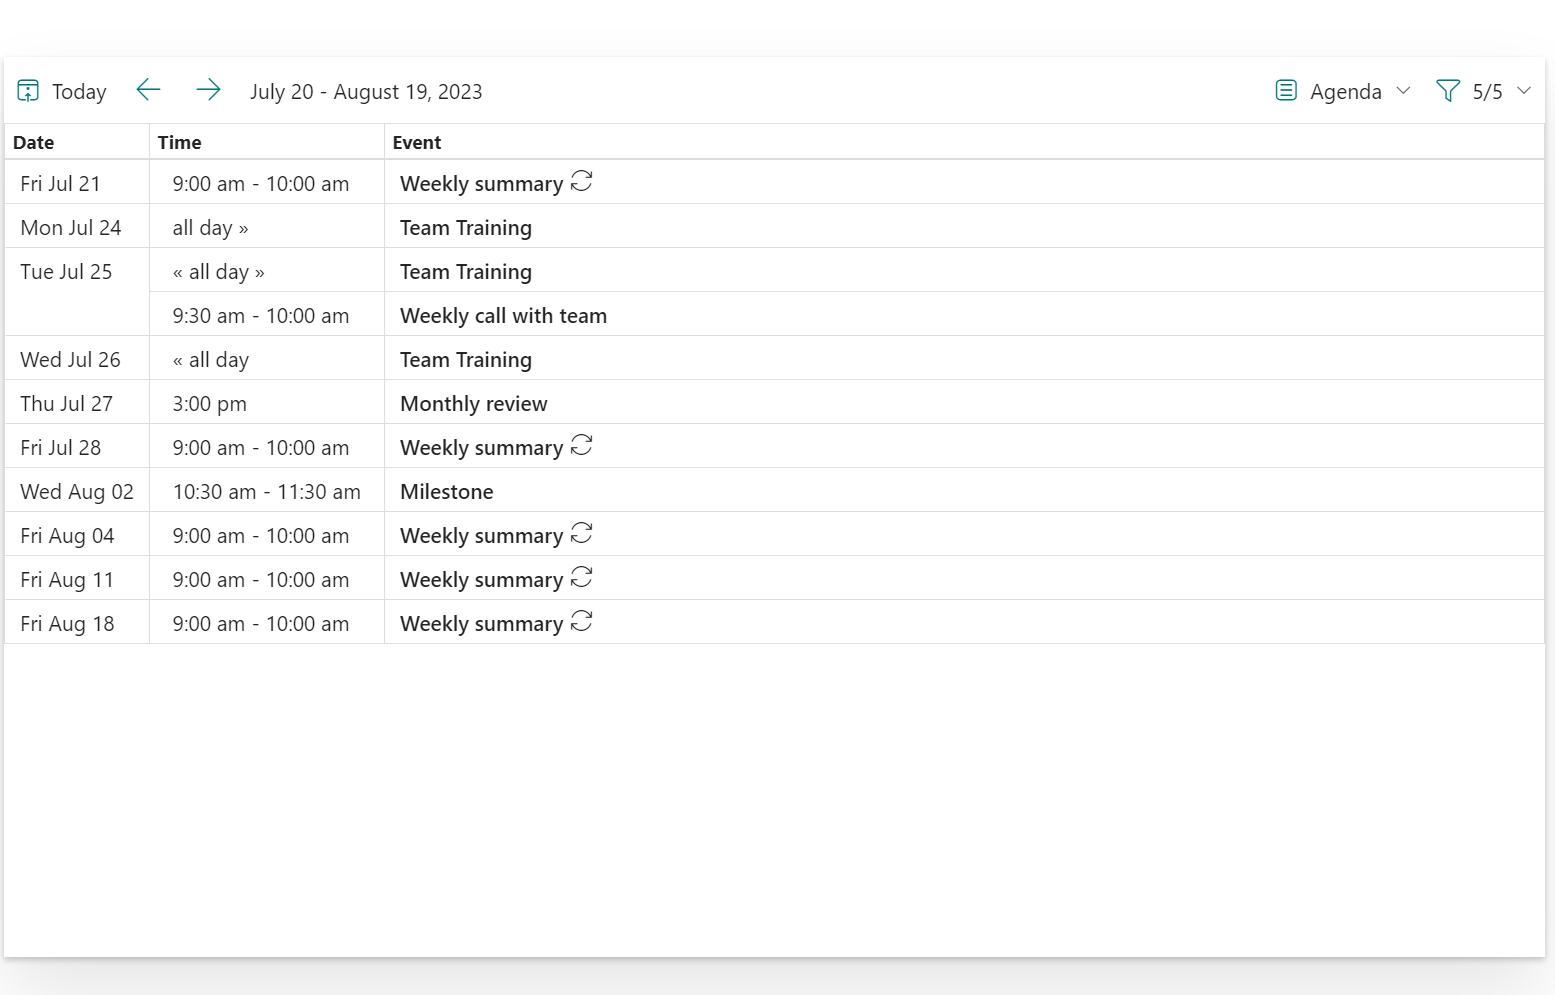Click the calendar filter funnel icon
This screenshot has height=995, width=1555.
click(1447, 91)
